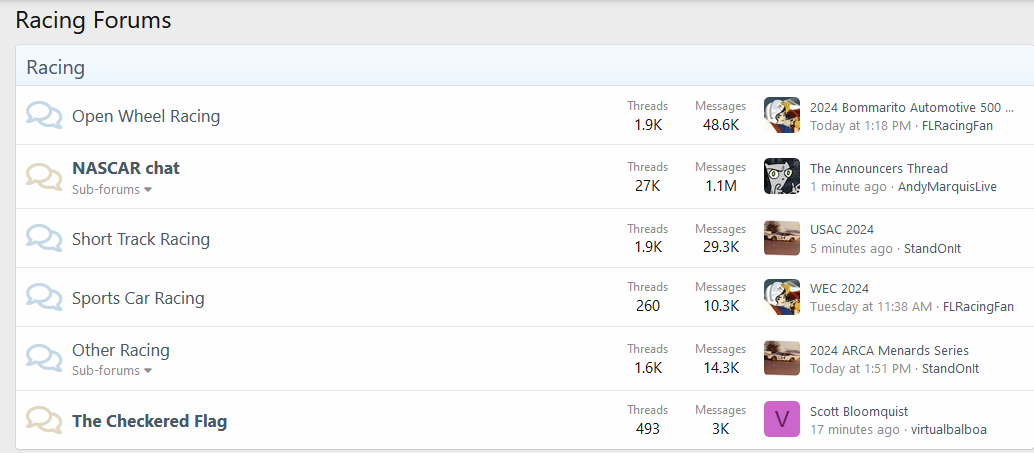1034x453 pixels.
Task: Click the poster avatar beside the USAC 2024 thread
Action: [781, 238]
